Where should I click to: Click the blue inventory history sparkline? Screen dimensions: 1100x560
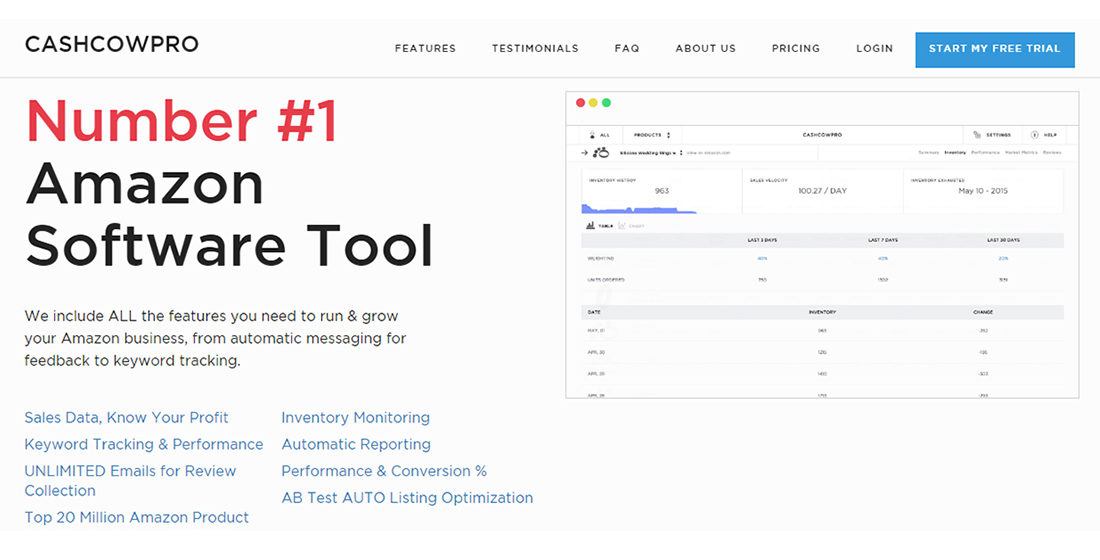click(x=639, y=208)
